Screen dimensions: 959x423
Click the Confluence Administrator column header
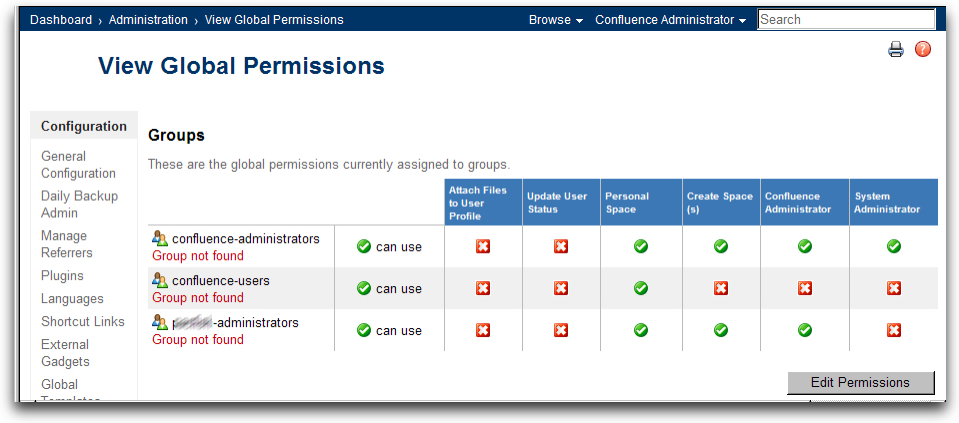coord(805,203)
